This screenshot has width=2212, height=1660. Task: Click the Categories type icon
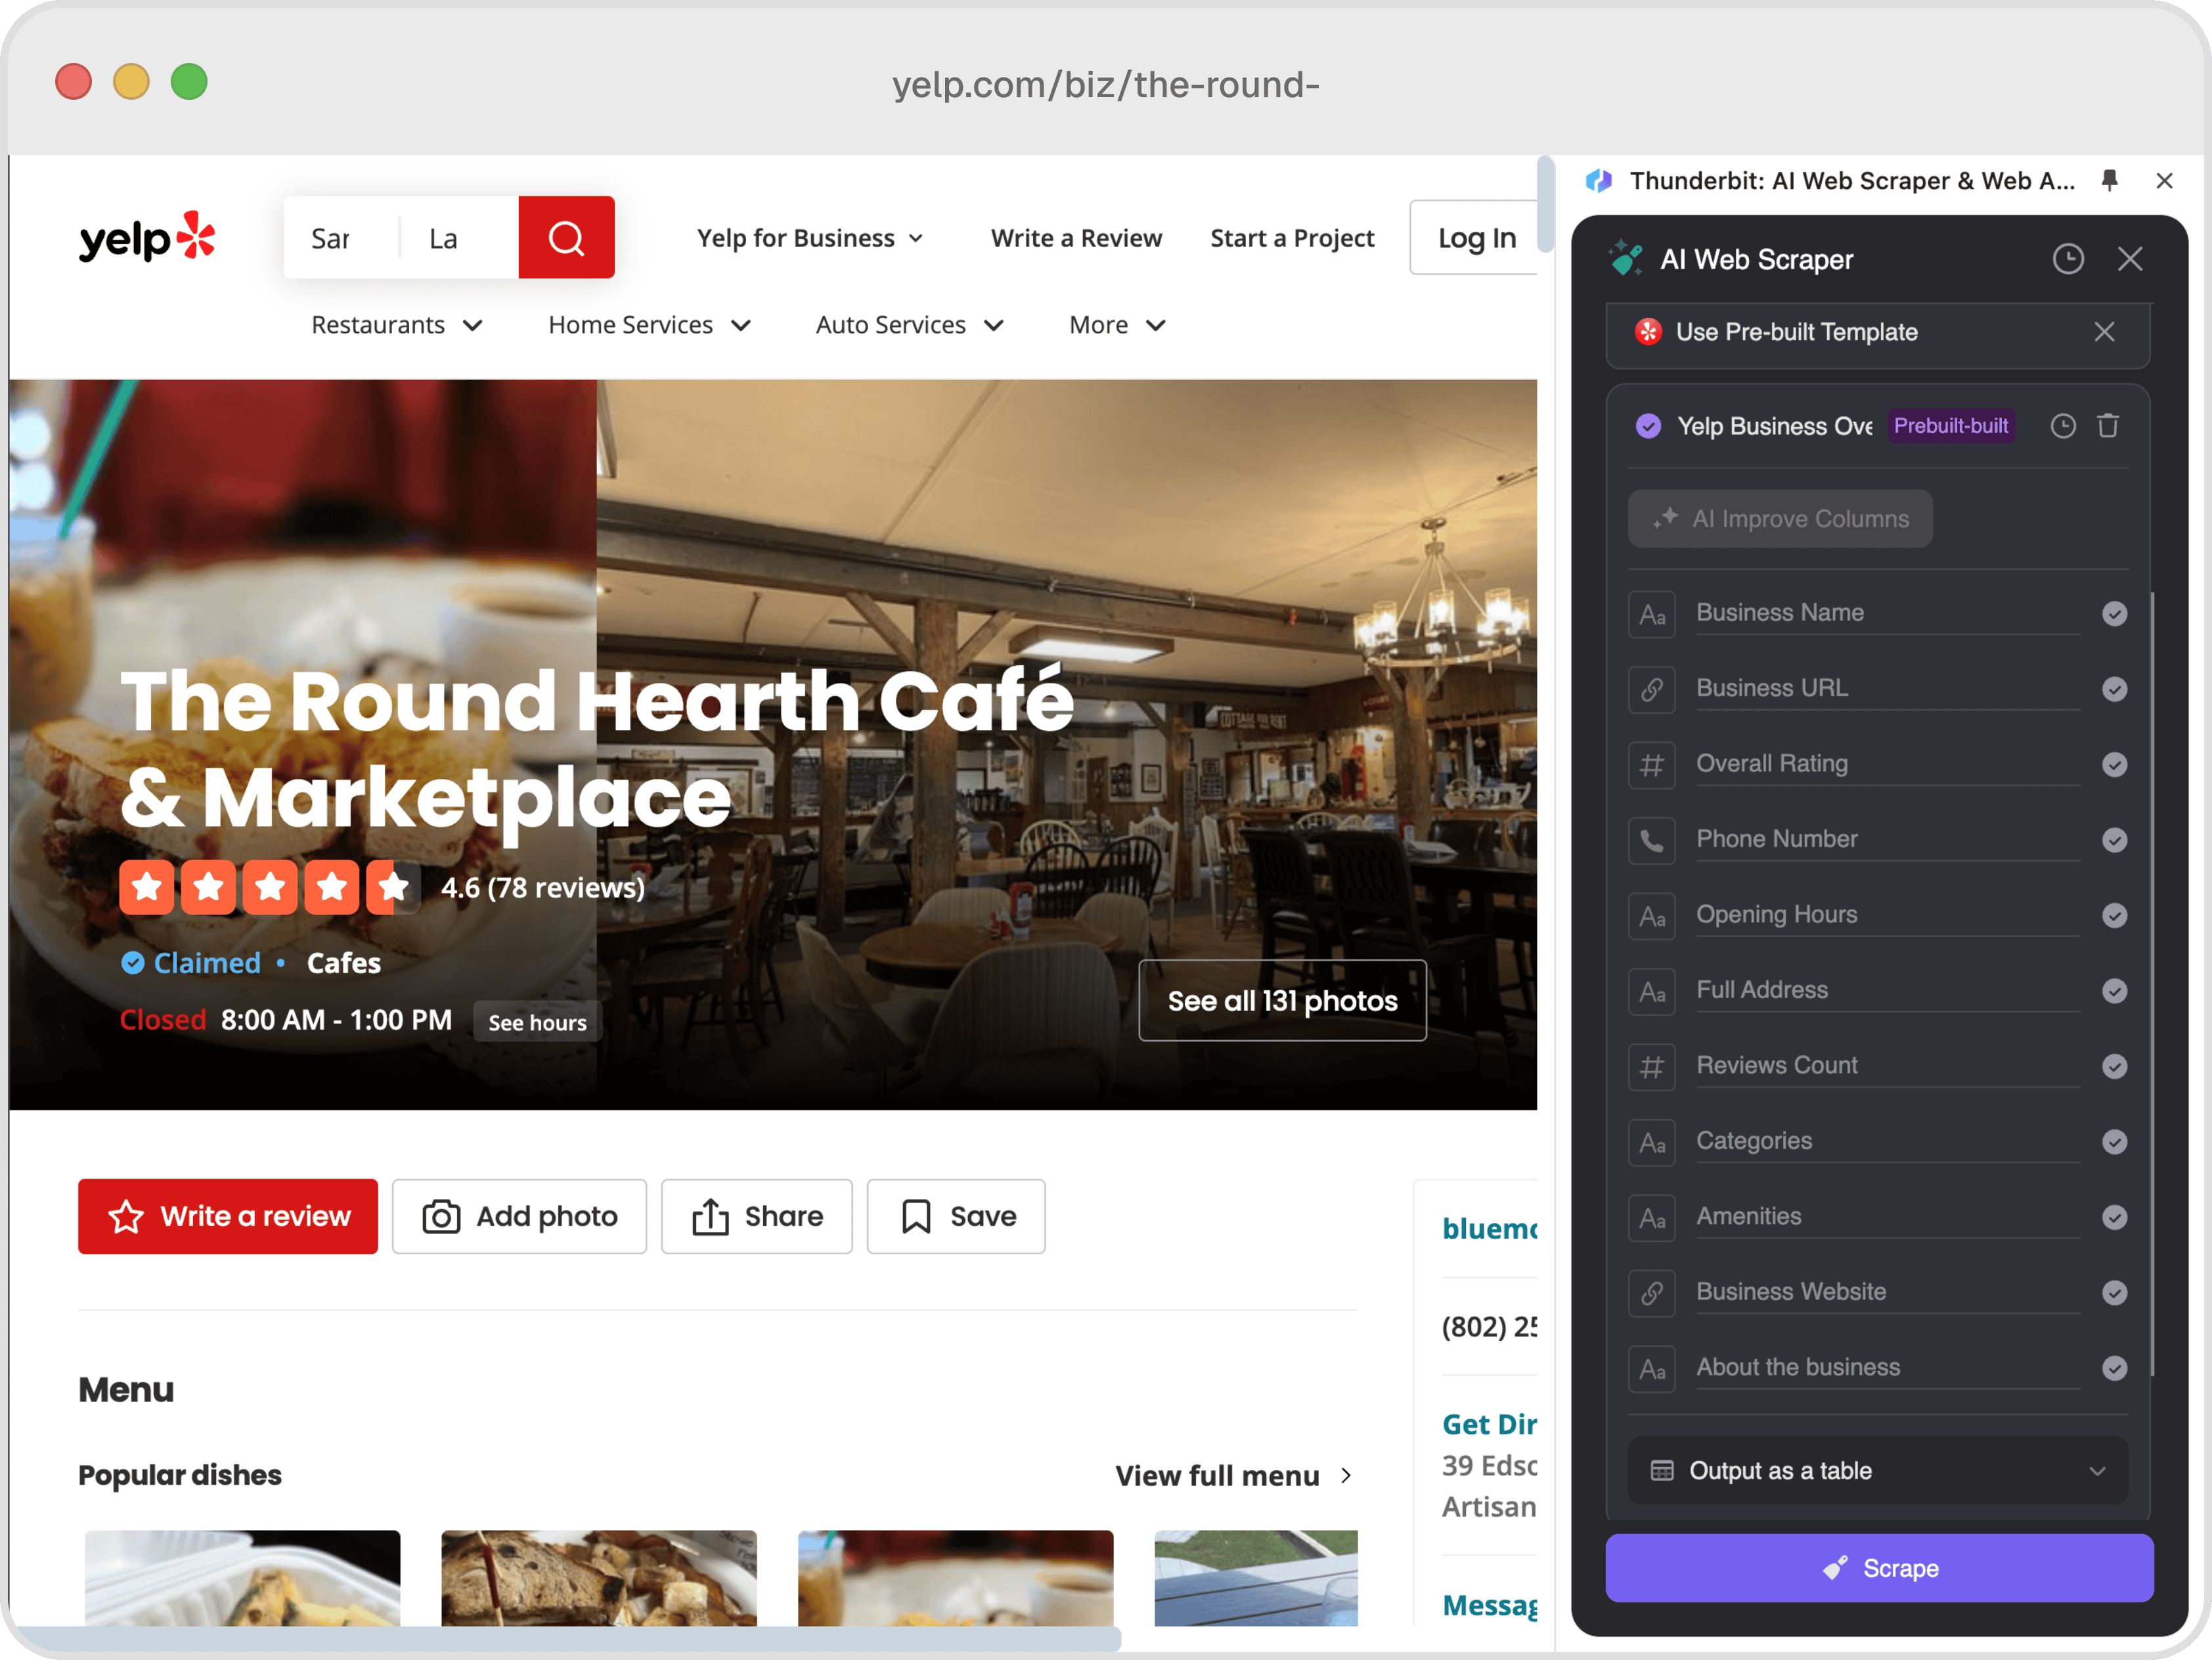[x=1652, y=1142]
